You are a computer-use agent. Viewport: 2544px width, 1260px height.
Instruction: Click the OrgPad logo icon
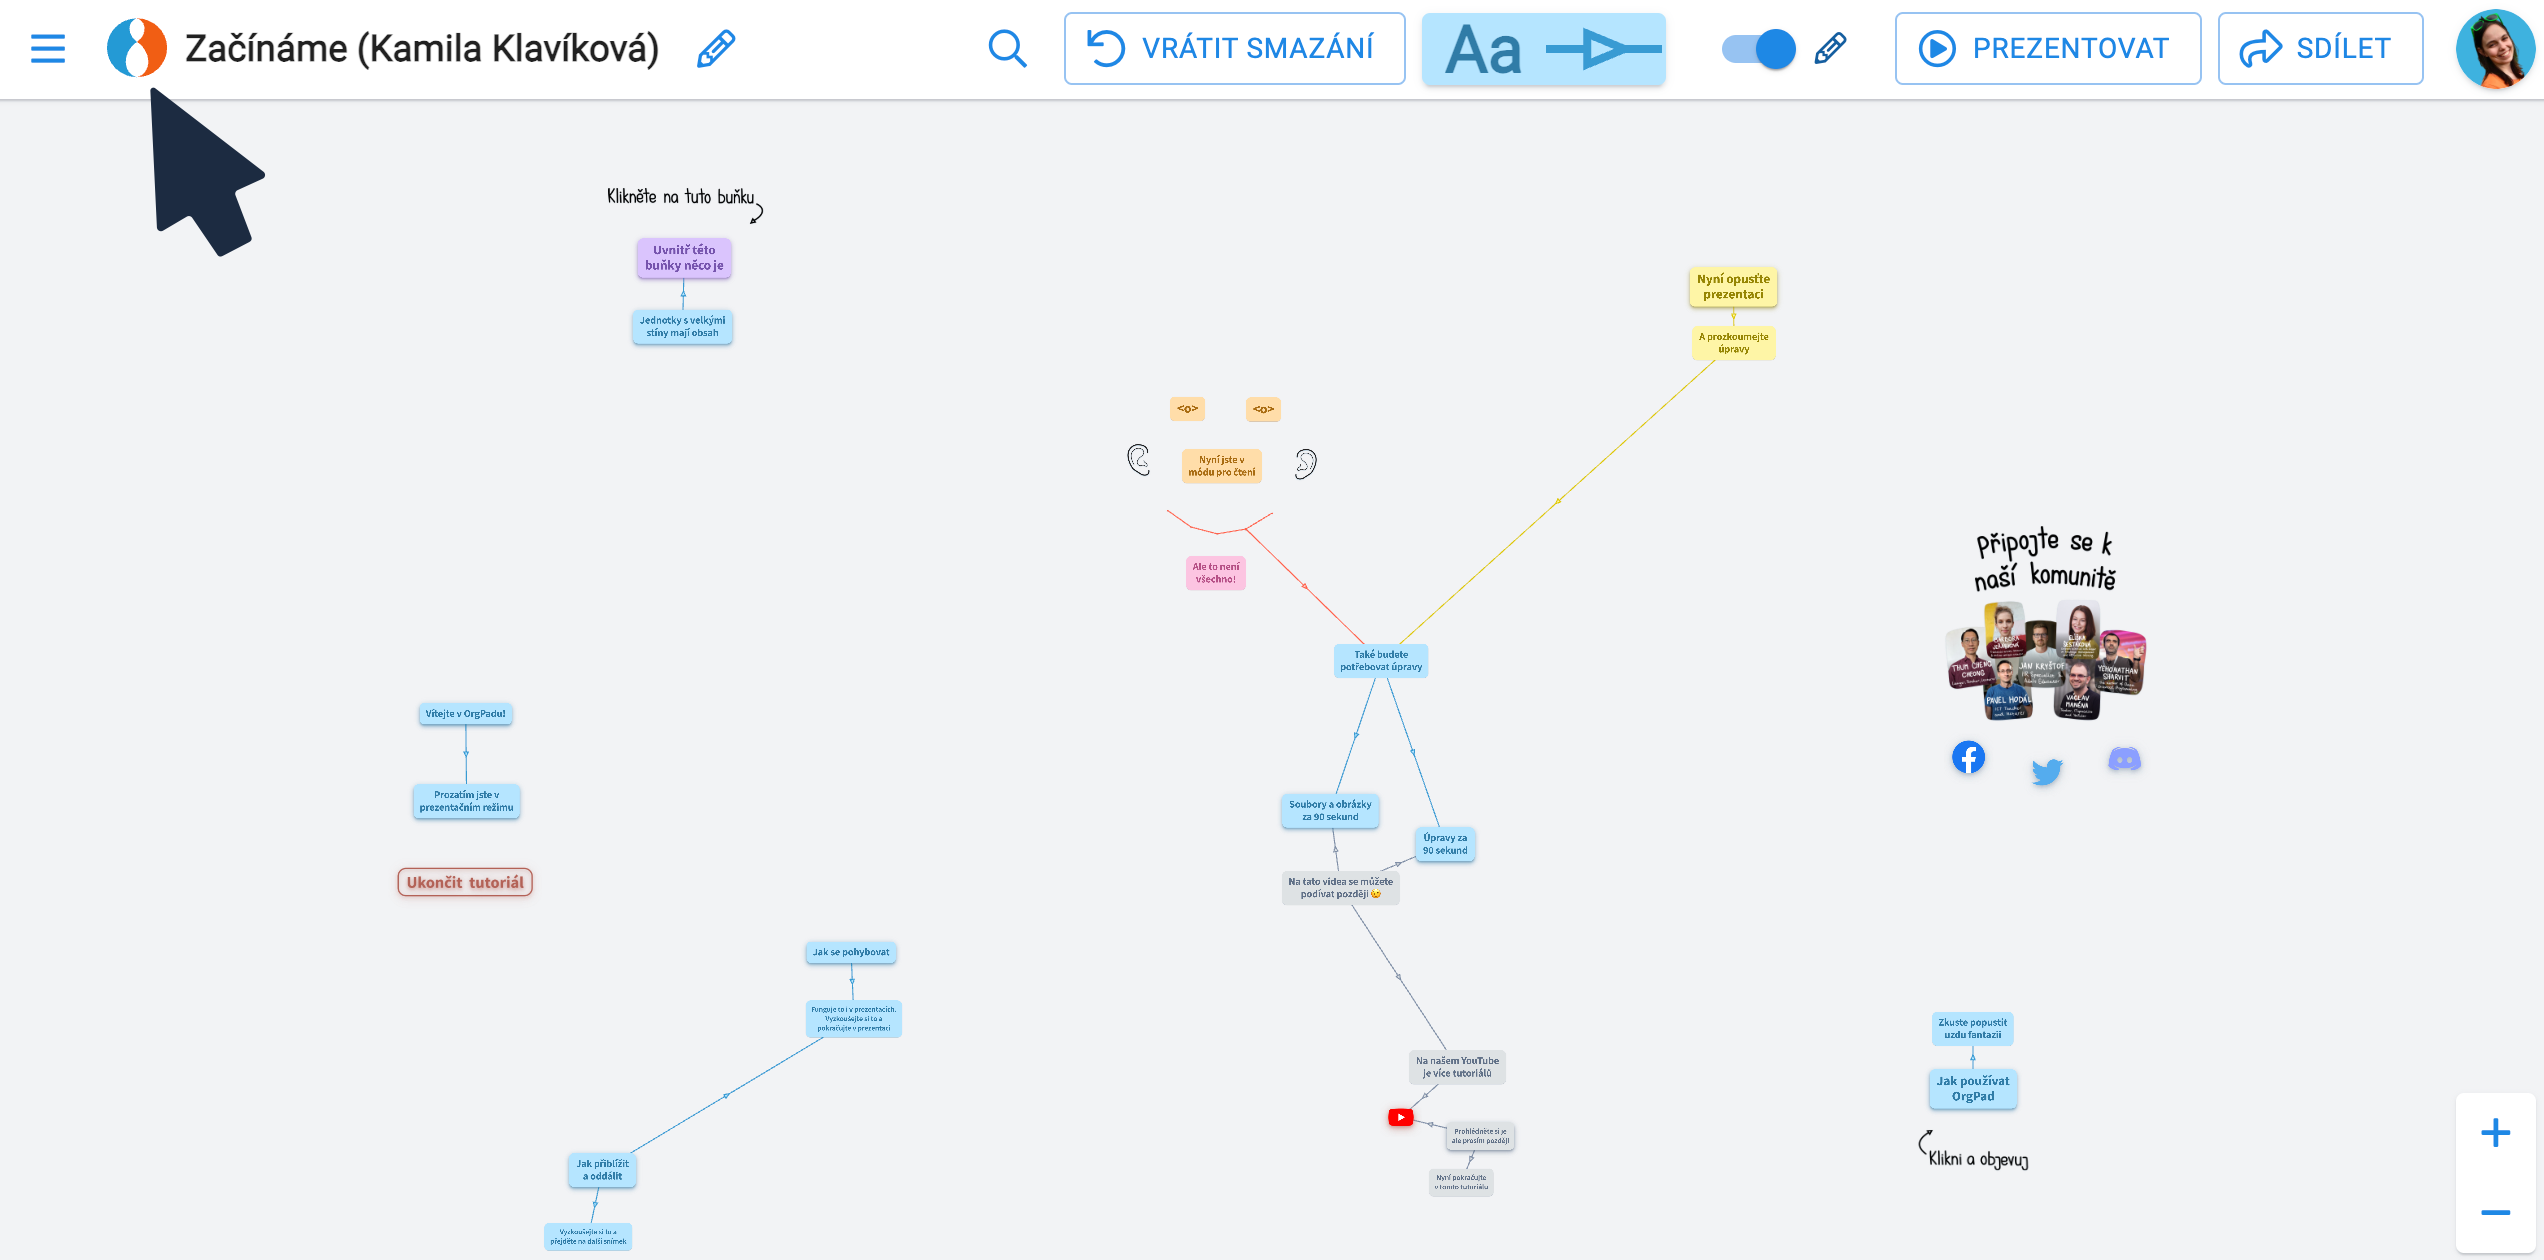click(137, 48)
